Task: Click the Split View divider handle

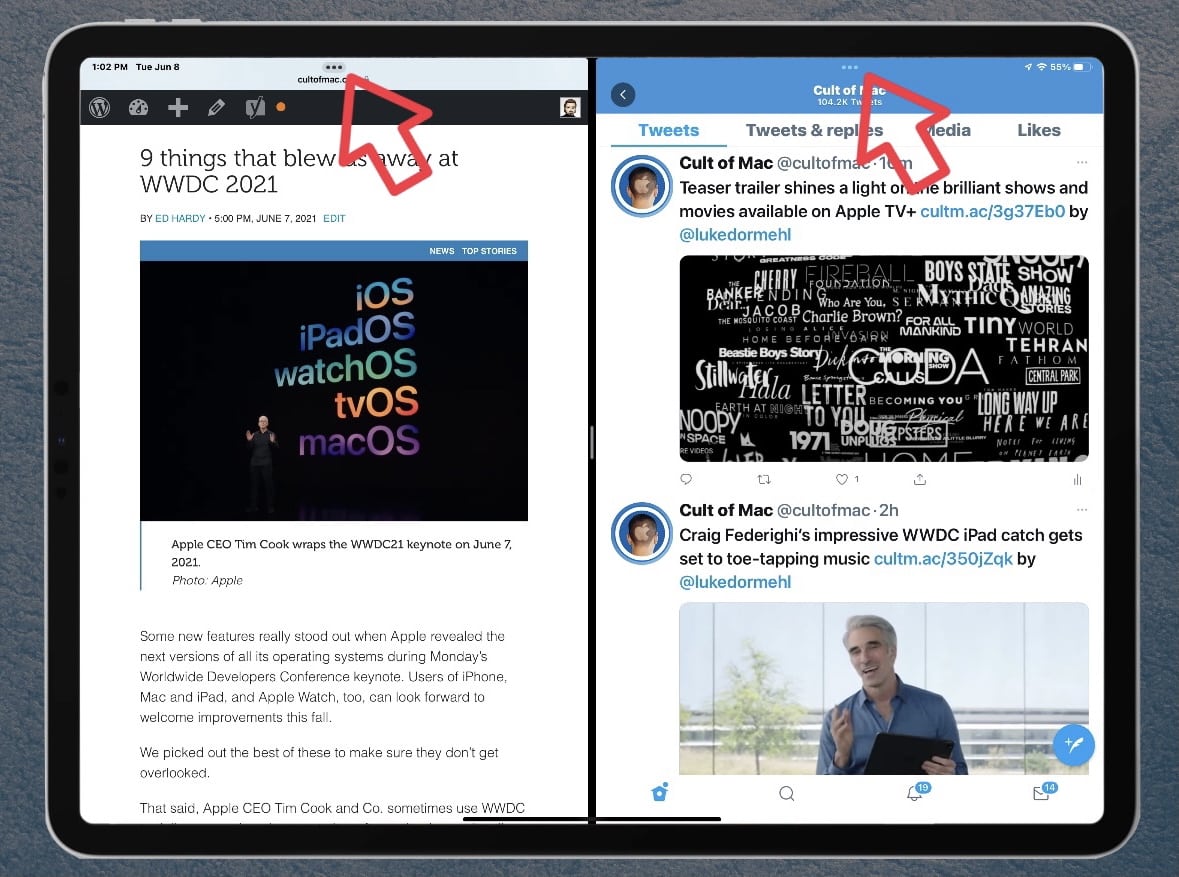Action: coord(592,441)
